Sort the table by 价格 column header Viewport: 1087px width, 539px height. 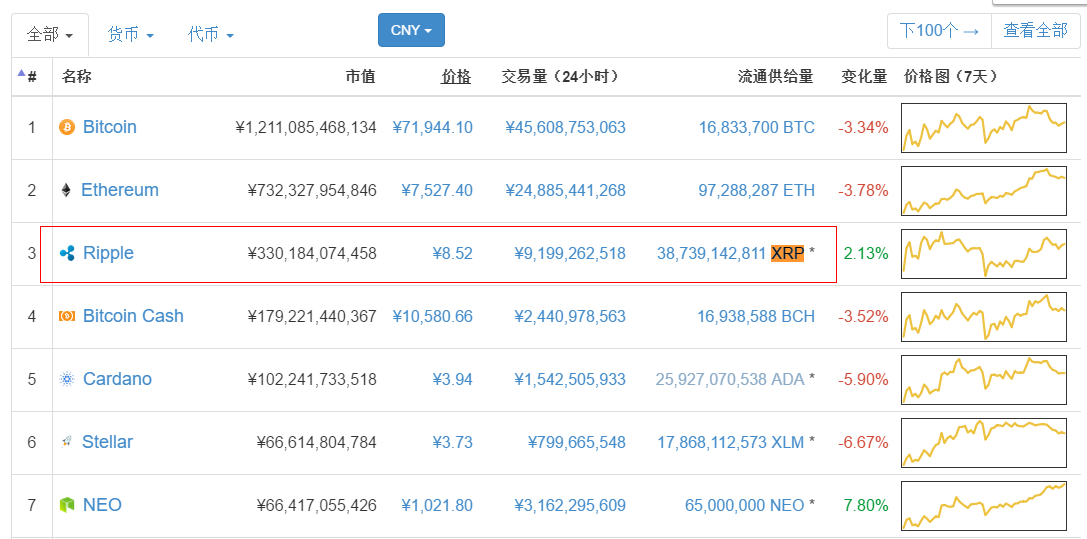[456, 76]
